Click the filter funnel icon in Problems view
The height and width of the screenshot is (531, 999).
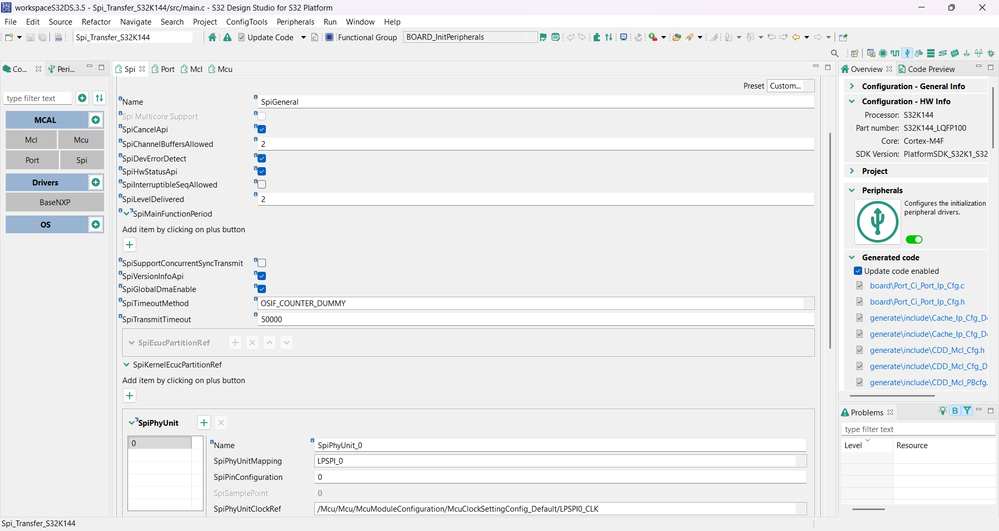pos(967,411)
